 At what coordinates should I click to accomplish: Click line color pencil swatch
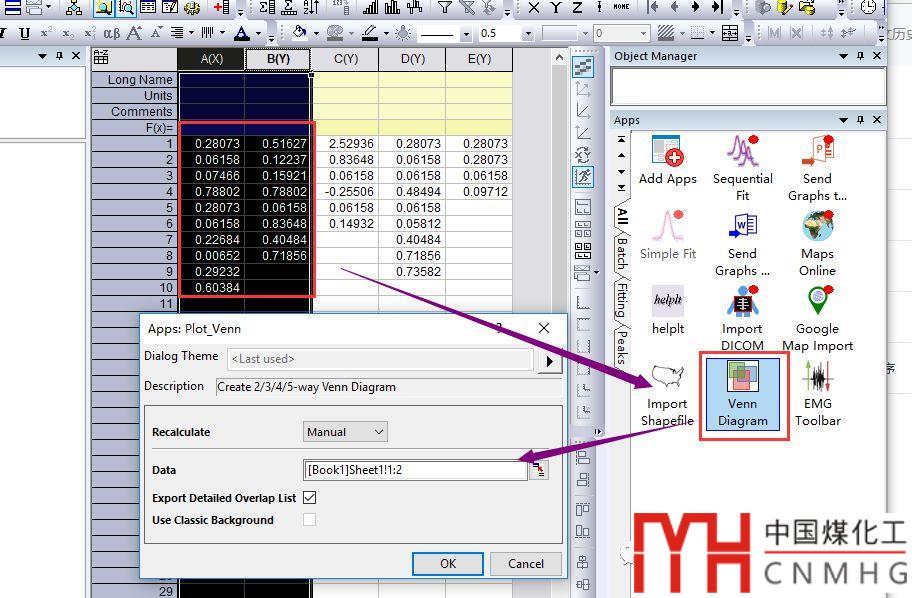[x=370, y=33]
